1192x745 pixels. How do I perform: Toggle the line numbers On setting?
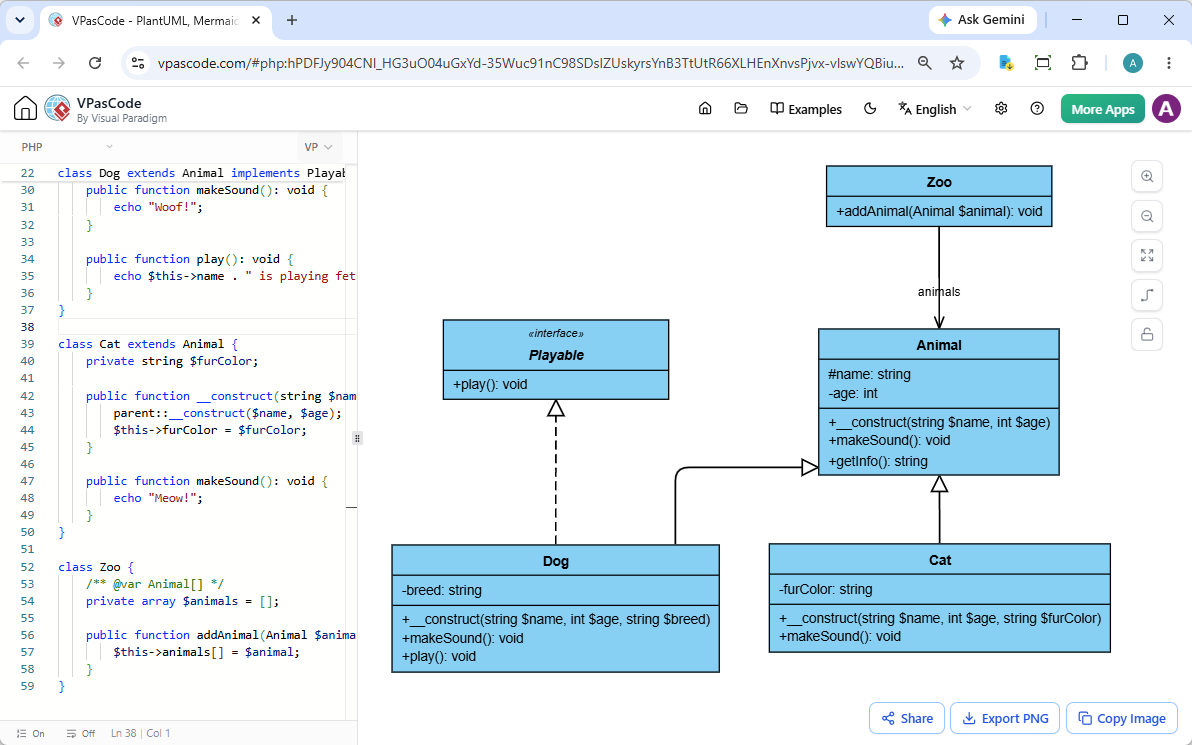click(30, 734)
